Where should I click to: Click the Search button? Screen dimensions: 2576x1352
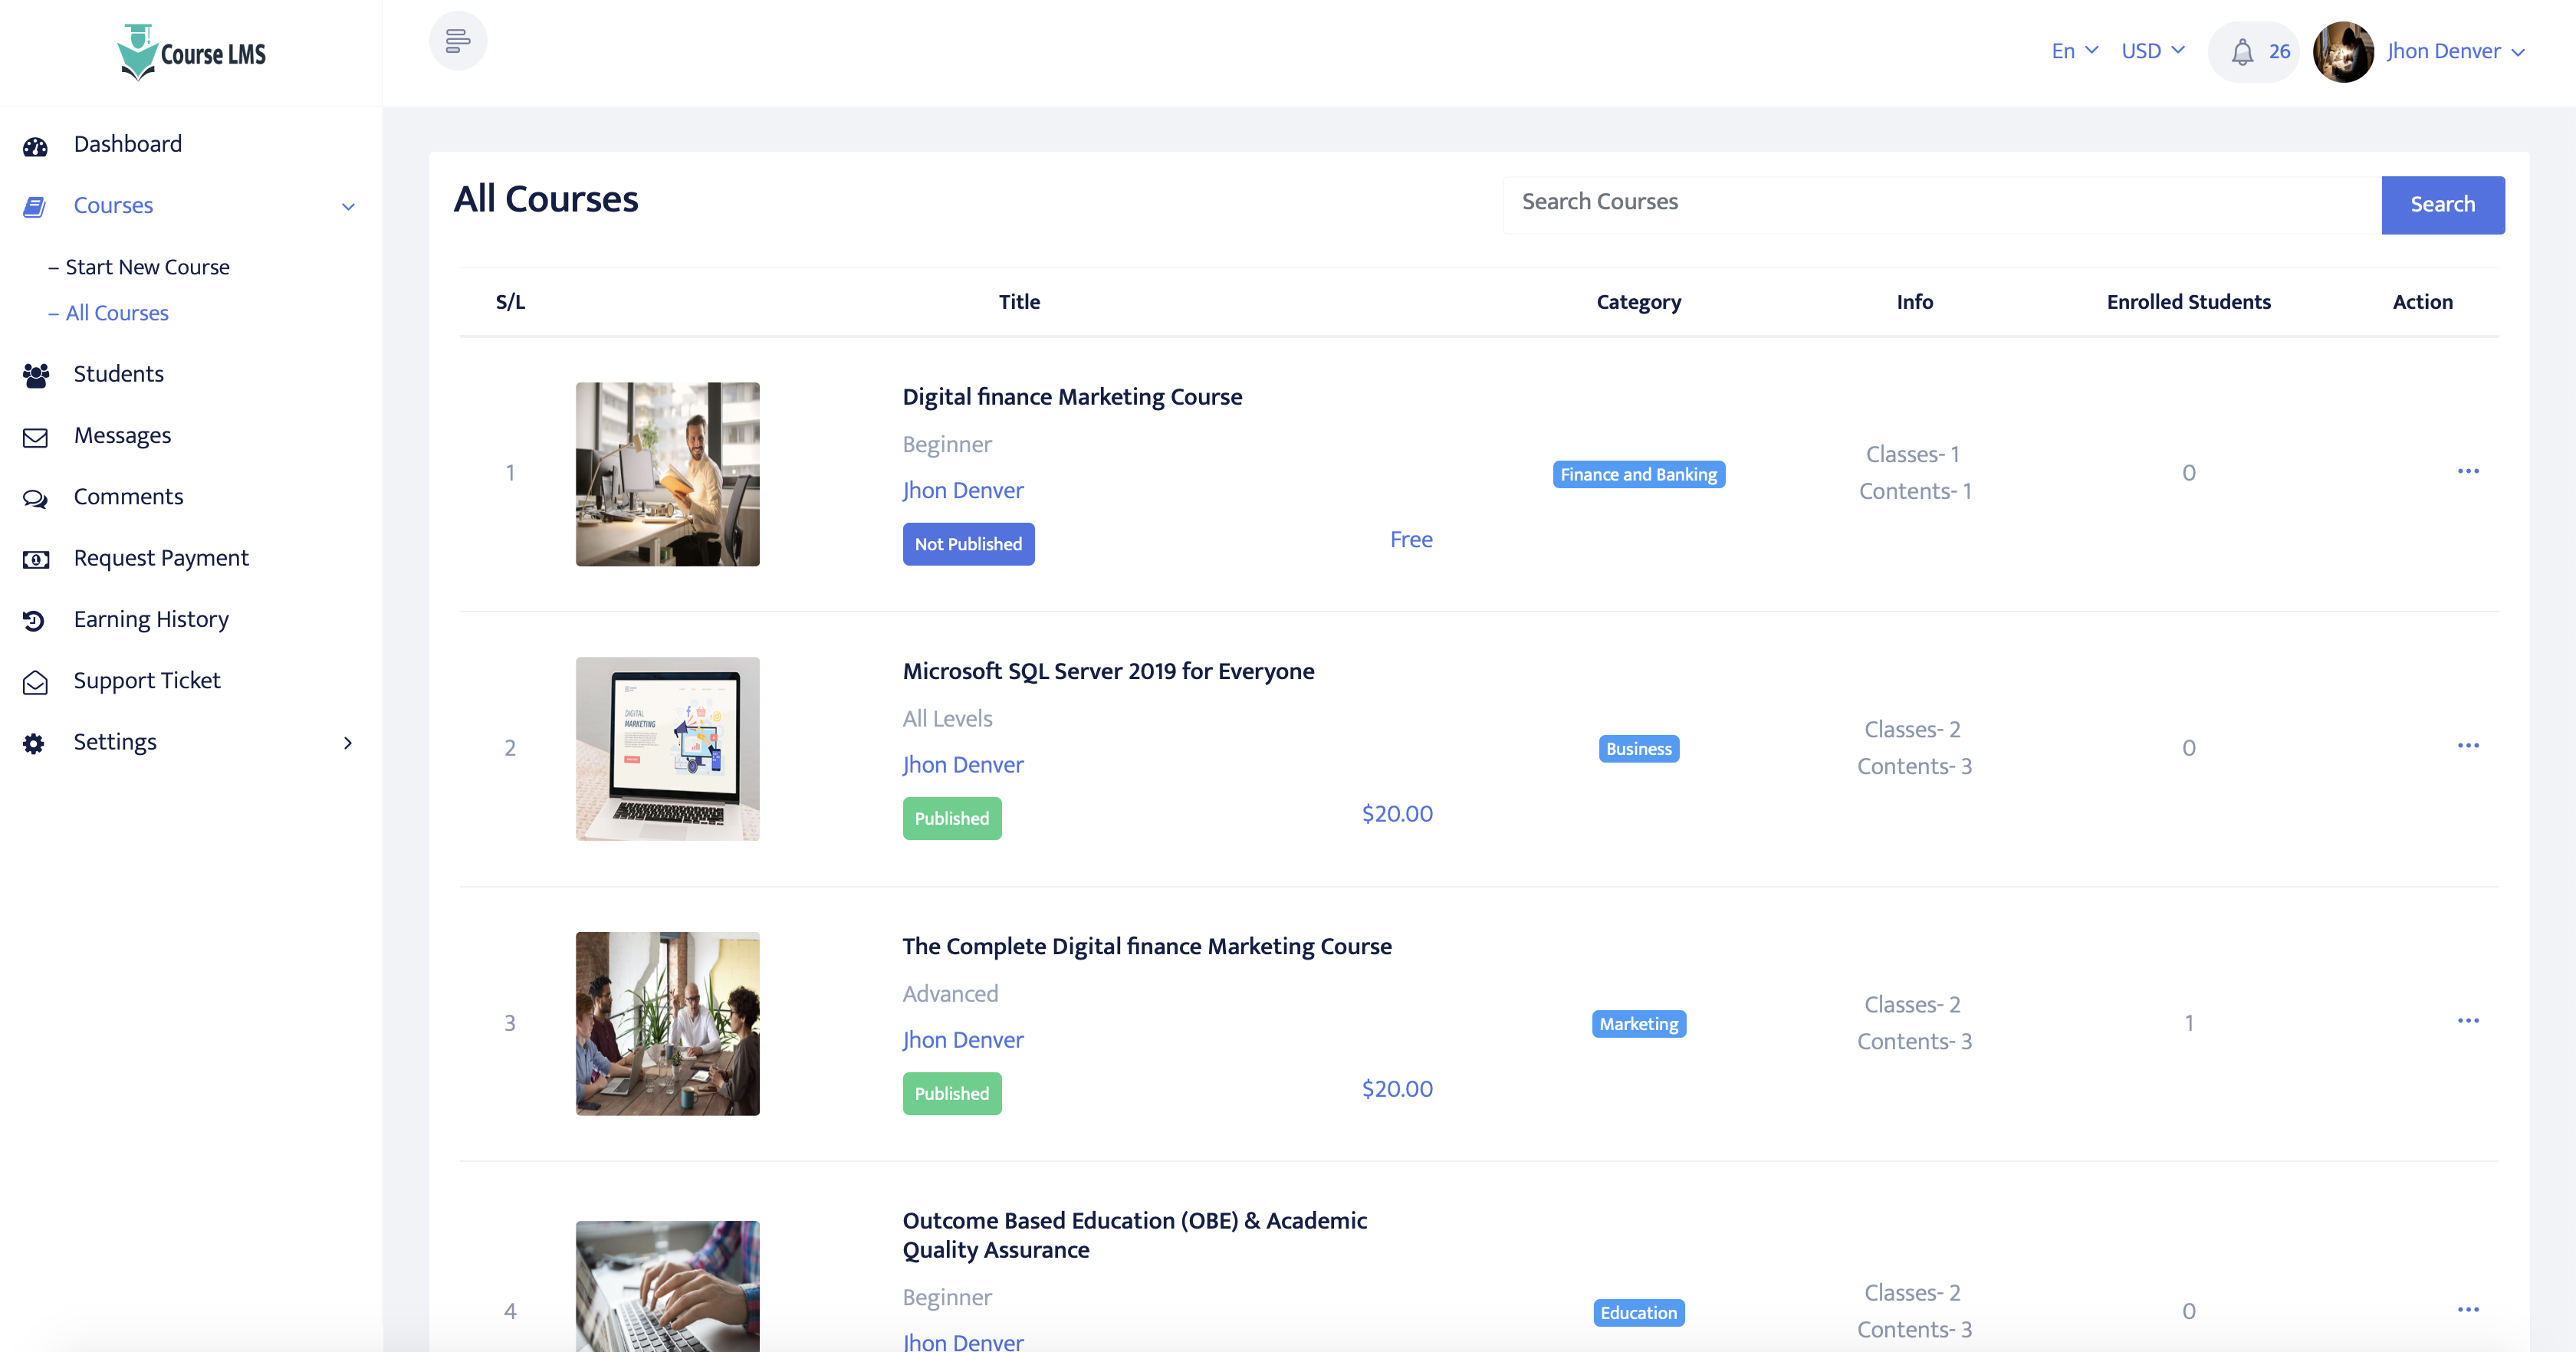click(x=2442, y=204)
